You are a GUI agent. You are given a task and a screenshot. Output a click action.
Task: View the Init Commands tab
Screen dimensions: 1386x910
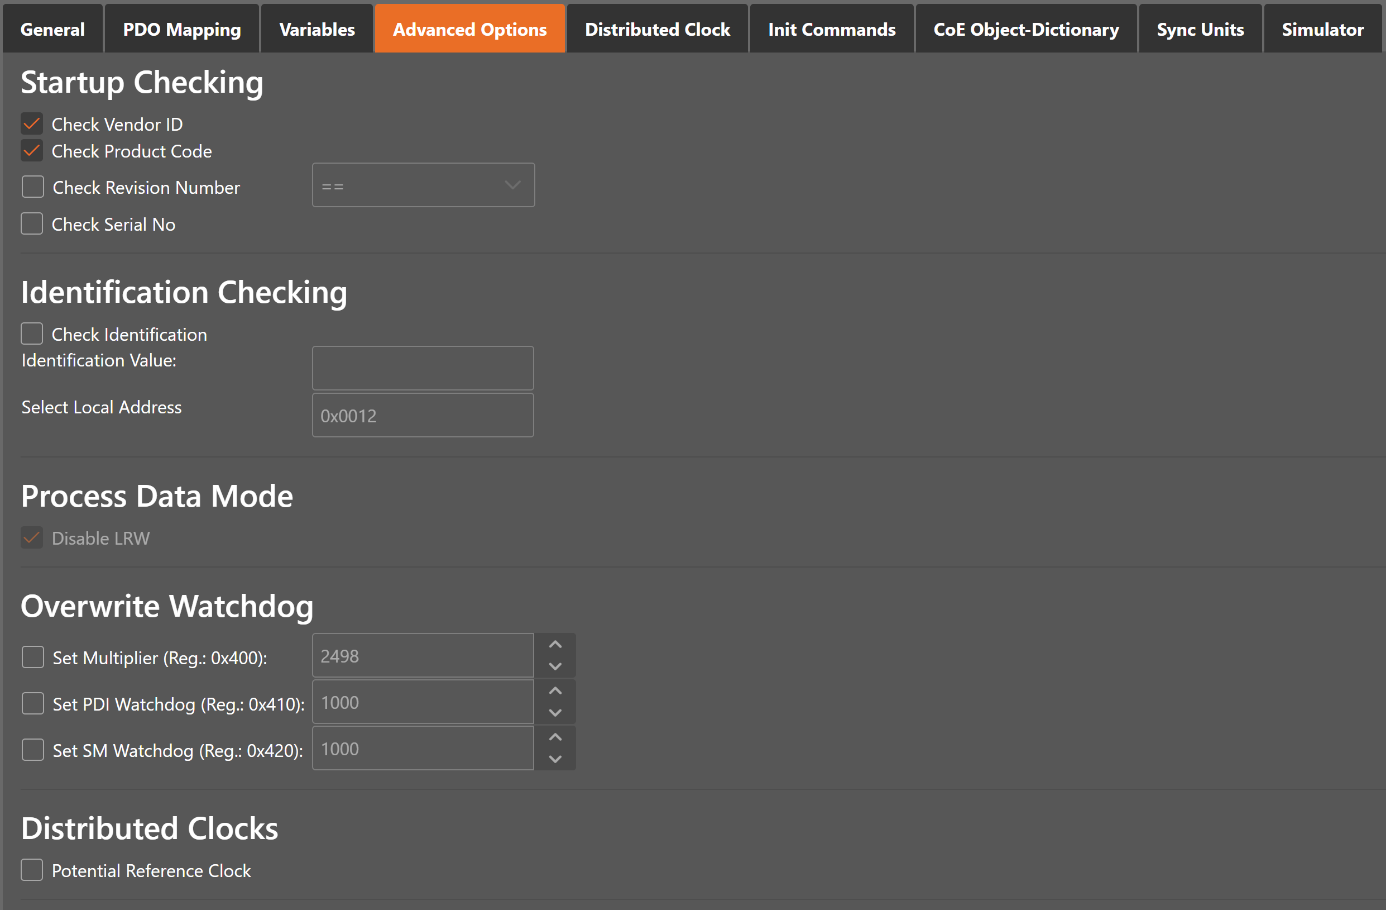click(x=831, y=28)
